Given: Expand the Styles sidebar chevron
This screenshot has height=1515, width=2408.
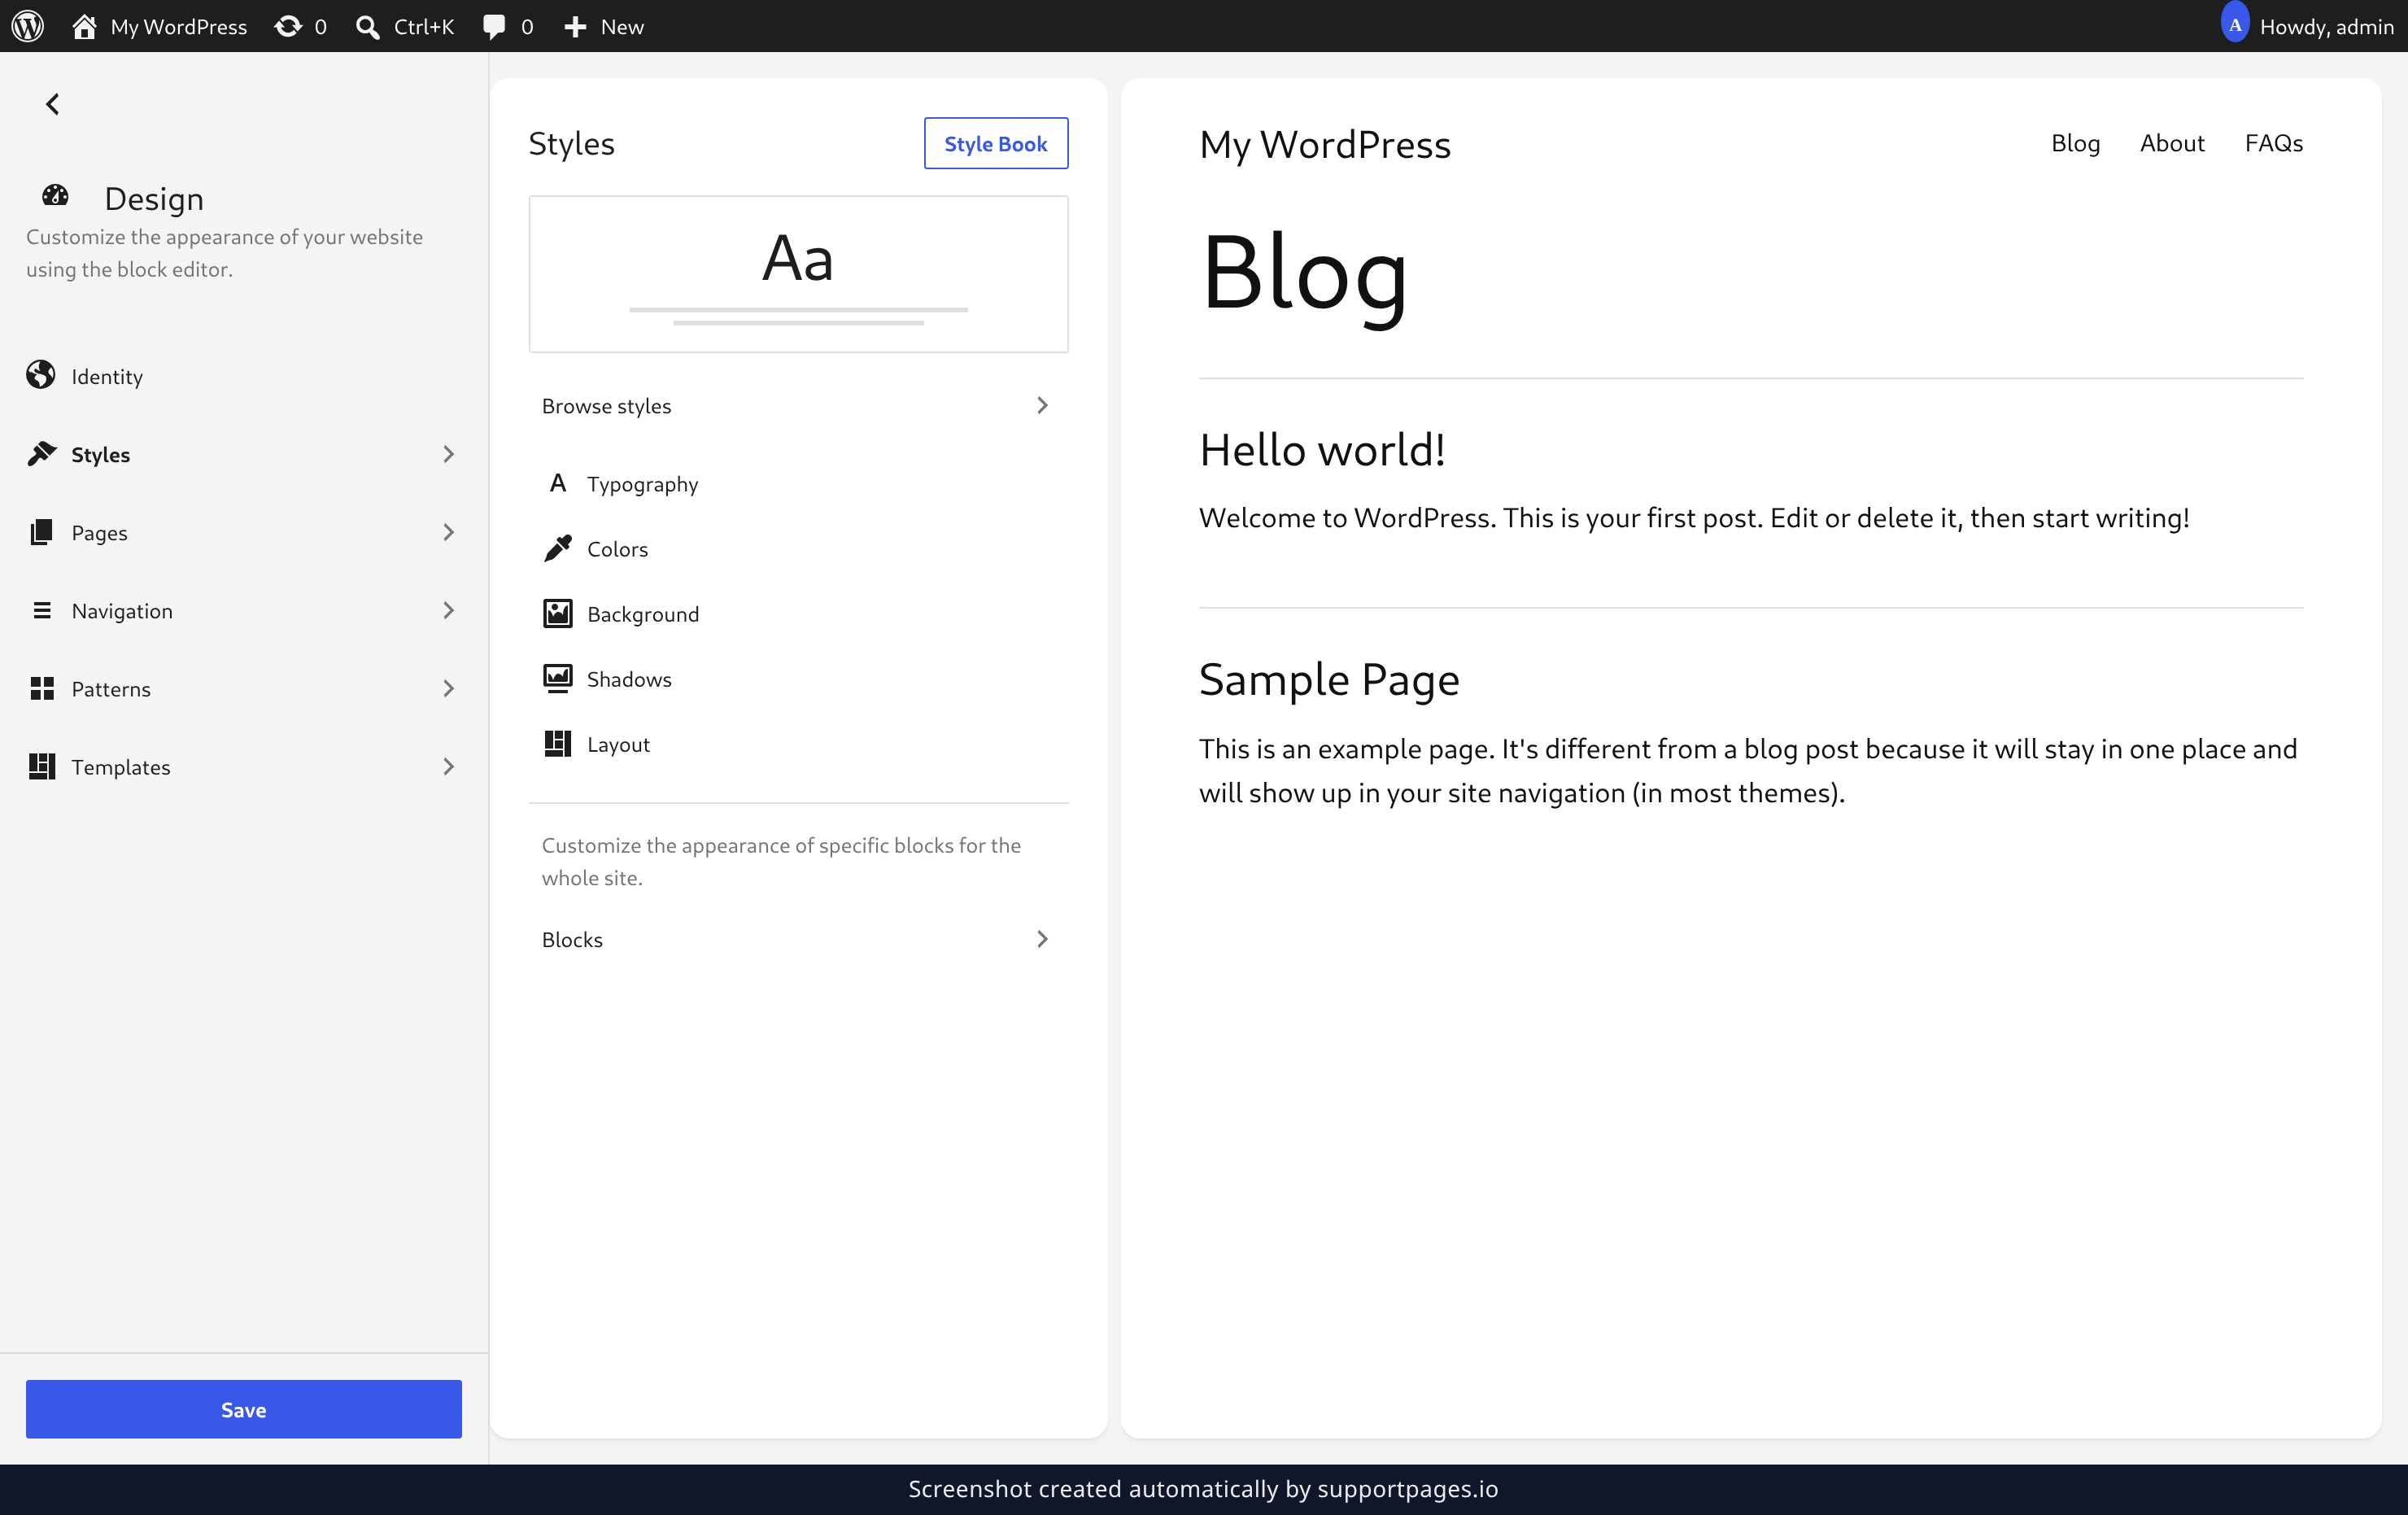Looking at the screenshot, I should pos(448,454).
